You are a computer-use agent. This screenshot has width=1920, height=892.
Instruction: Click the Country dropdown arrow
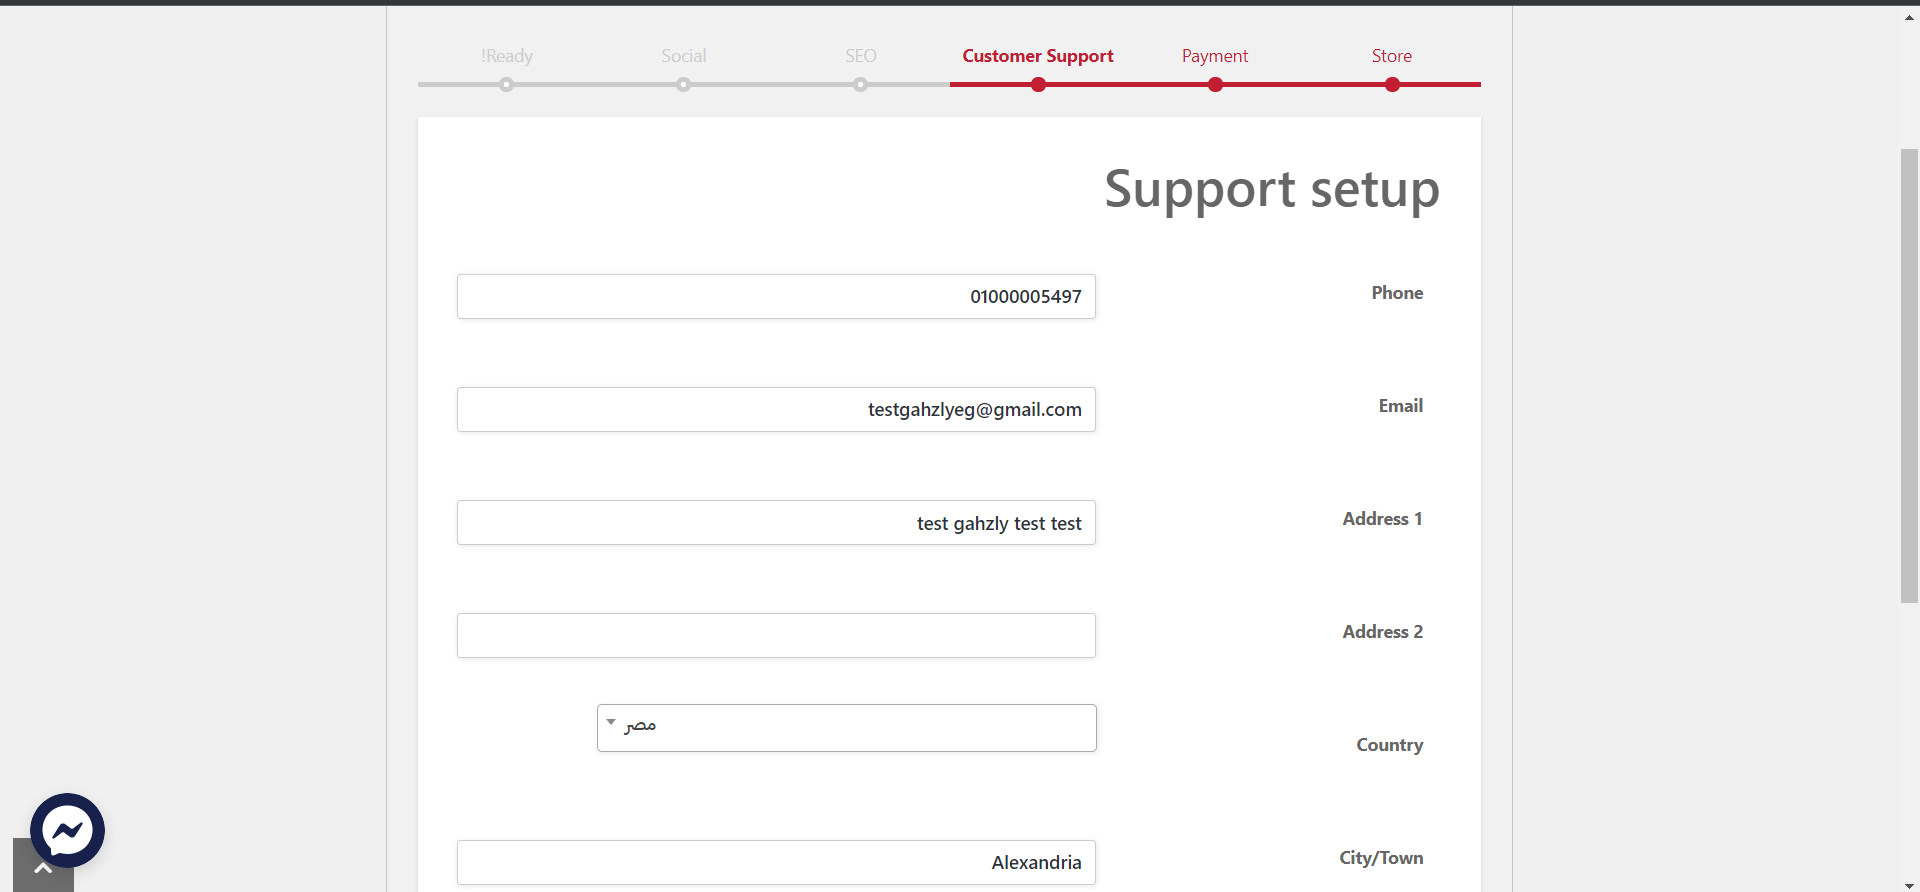point(611,722)
